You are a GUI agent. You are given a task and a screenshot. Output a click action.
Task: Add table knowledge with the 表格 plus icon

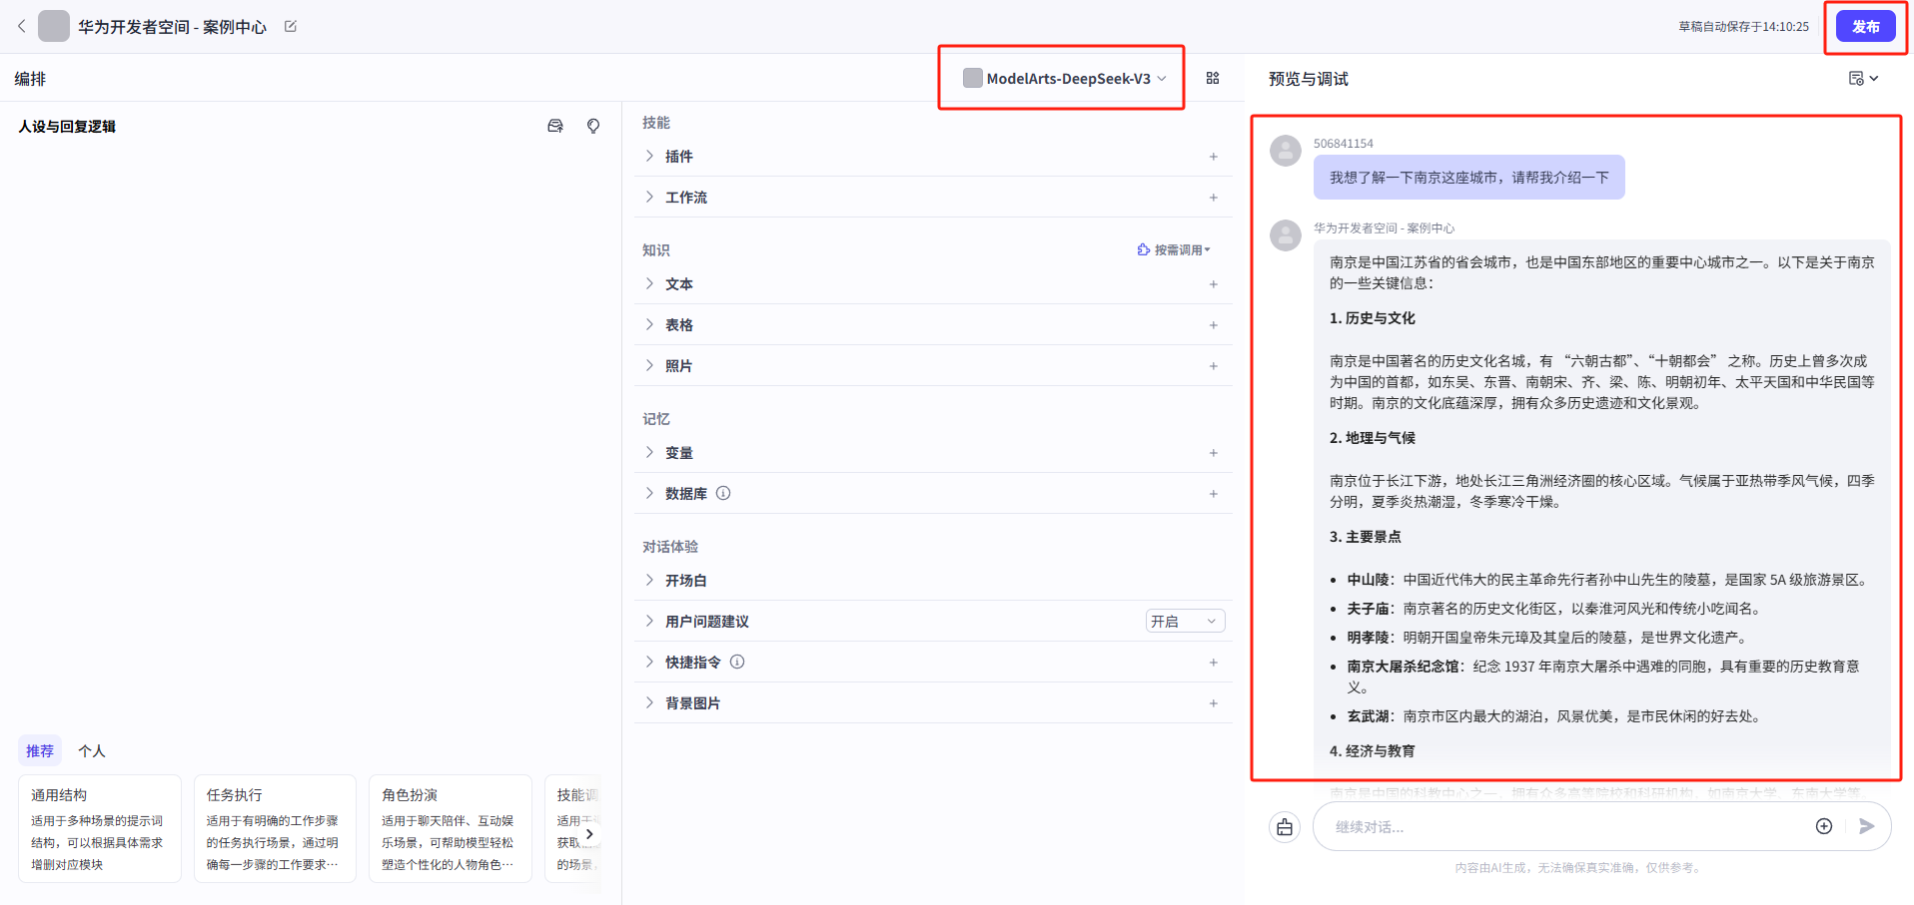pos(1213,325)
